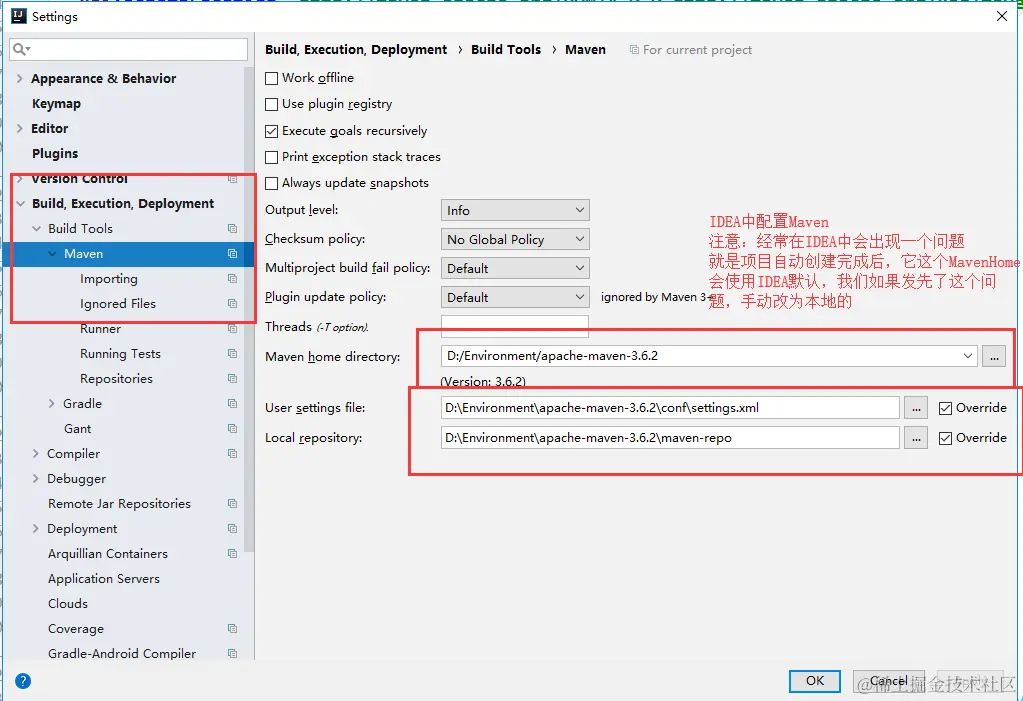Click the project-level icon beside Build Tools
This screenshot has height=701, width=1023.
point(232,228)
